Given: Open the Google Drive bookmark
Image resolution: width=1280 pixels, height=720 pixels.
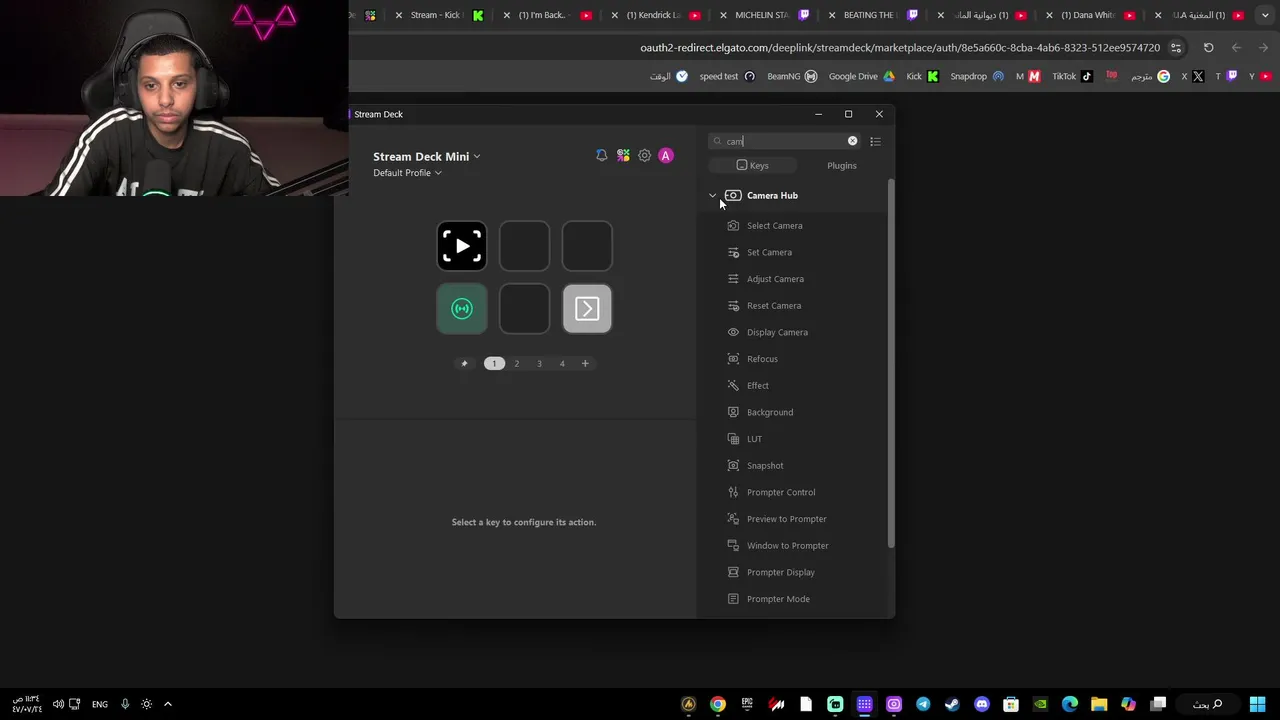Looking at the screenshot, I should 861,76.
